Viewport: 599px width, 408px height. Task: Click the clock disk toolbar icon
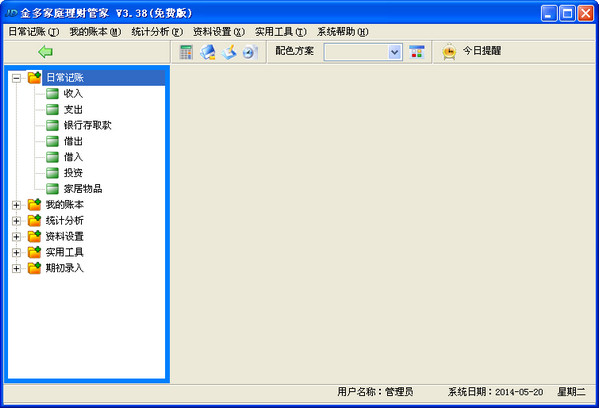tap(250, 52)
